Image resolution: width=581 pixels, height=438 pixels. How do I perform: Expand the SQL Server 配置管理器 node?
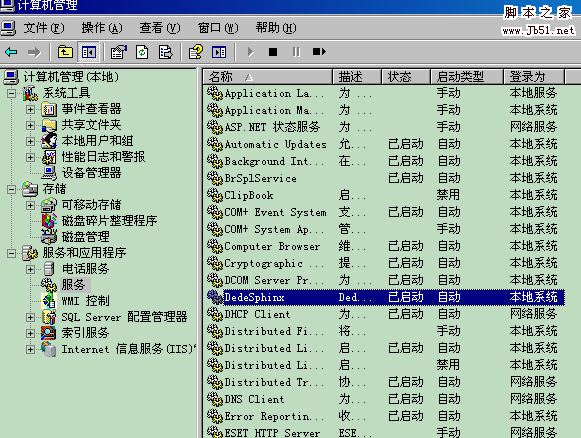click(30, 317)
